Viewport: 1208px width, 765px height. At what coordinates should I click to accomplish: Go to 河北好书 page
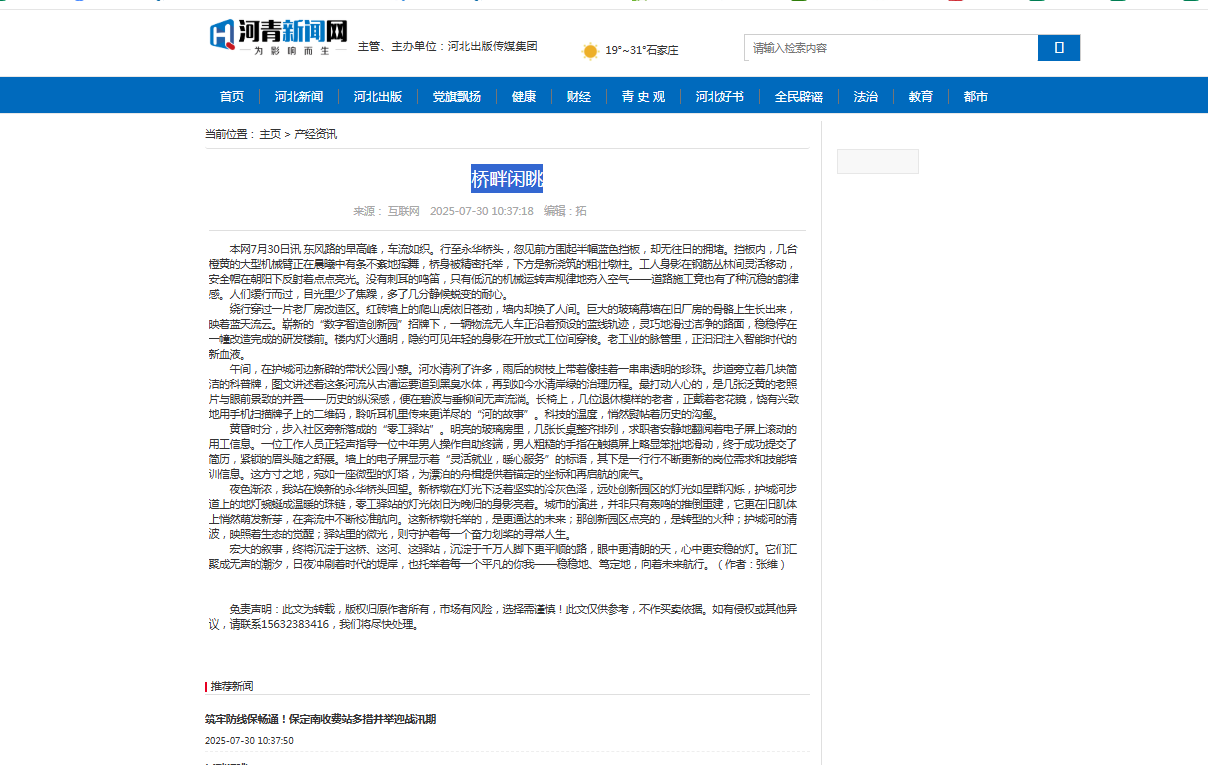[720, 97]
